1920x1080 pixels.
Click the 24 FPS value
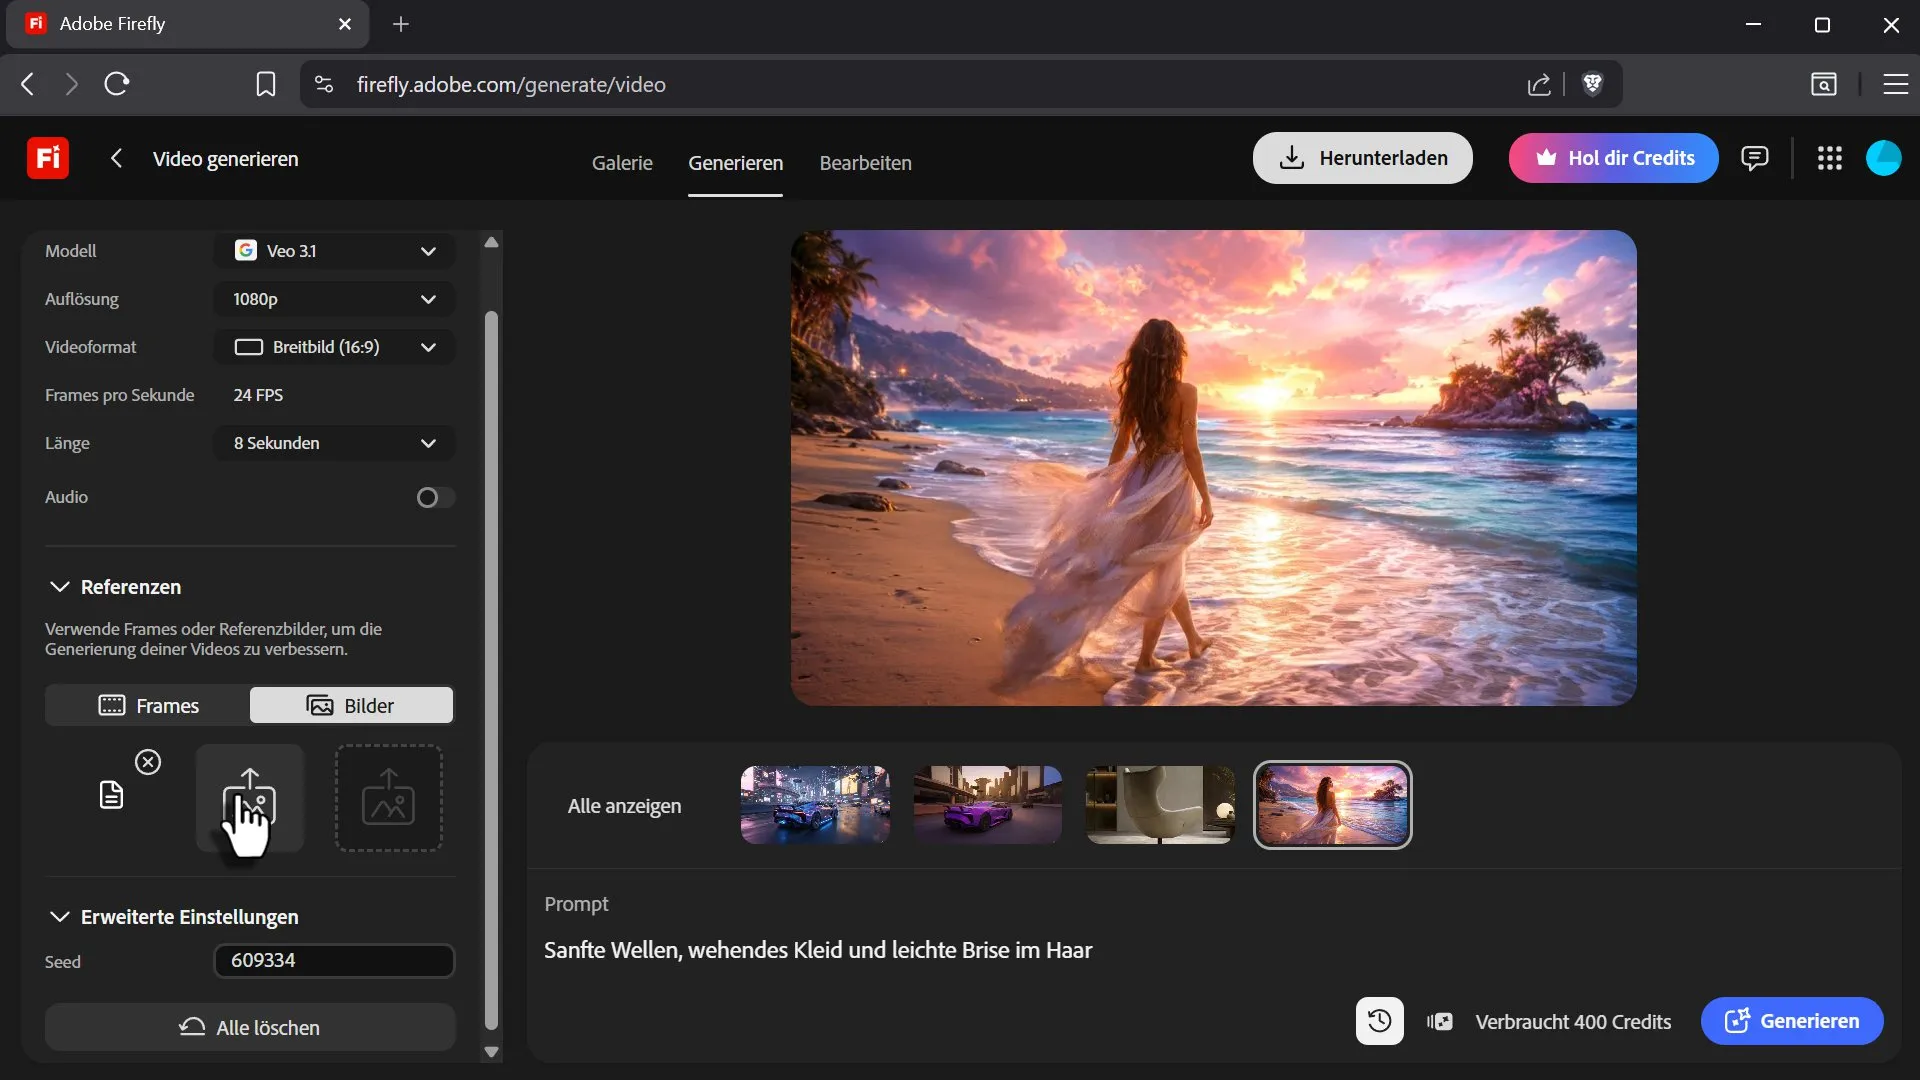258,395
